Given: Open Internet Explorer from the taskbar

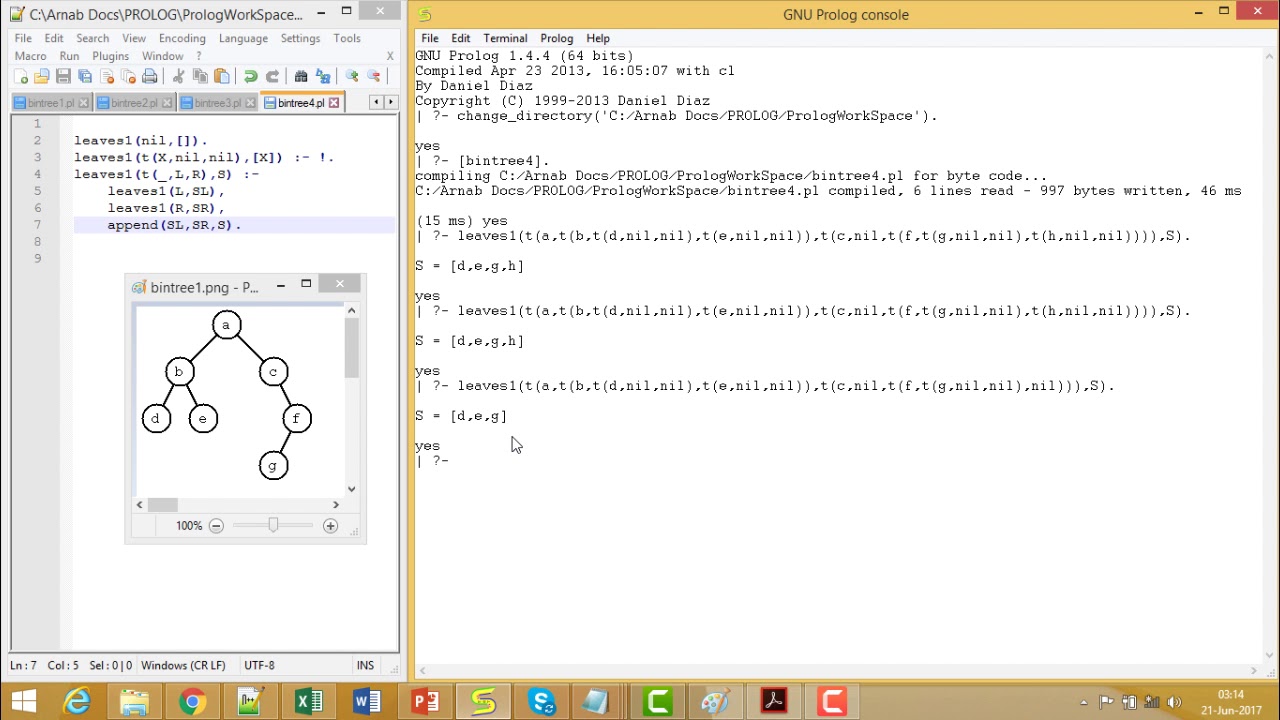Looking at the screenshot, I should click(x=77, y=702).
